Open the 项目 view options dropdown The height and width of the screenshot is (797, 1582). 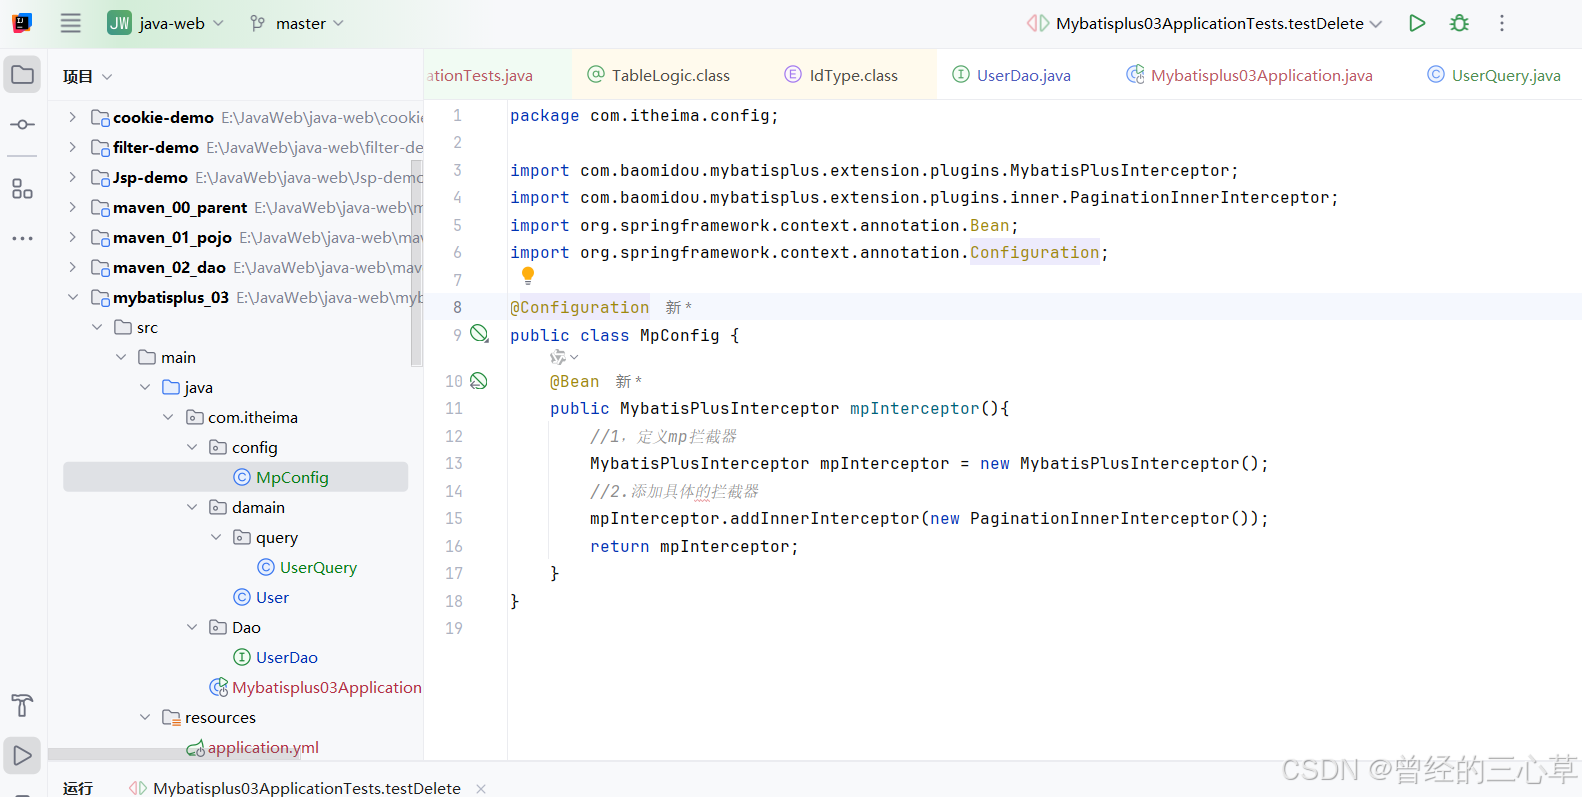(107, 77)
